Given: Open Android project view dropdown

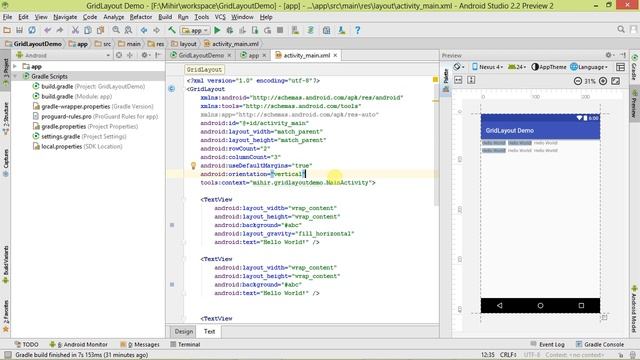Looking at the screenshot, I should (x=63, y=55).
